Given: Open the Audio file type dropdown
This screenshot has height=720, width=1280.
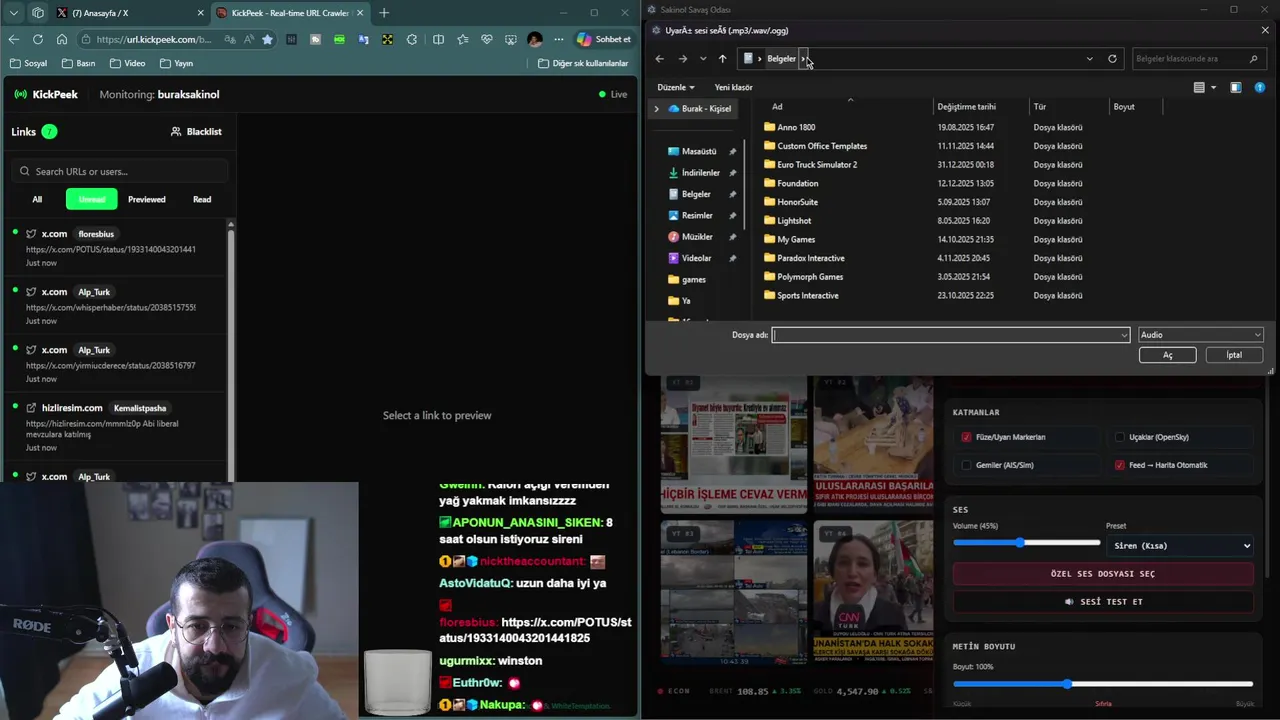Looking at the screenshot, I should (x=1200, y=335).
